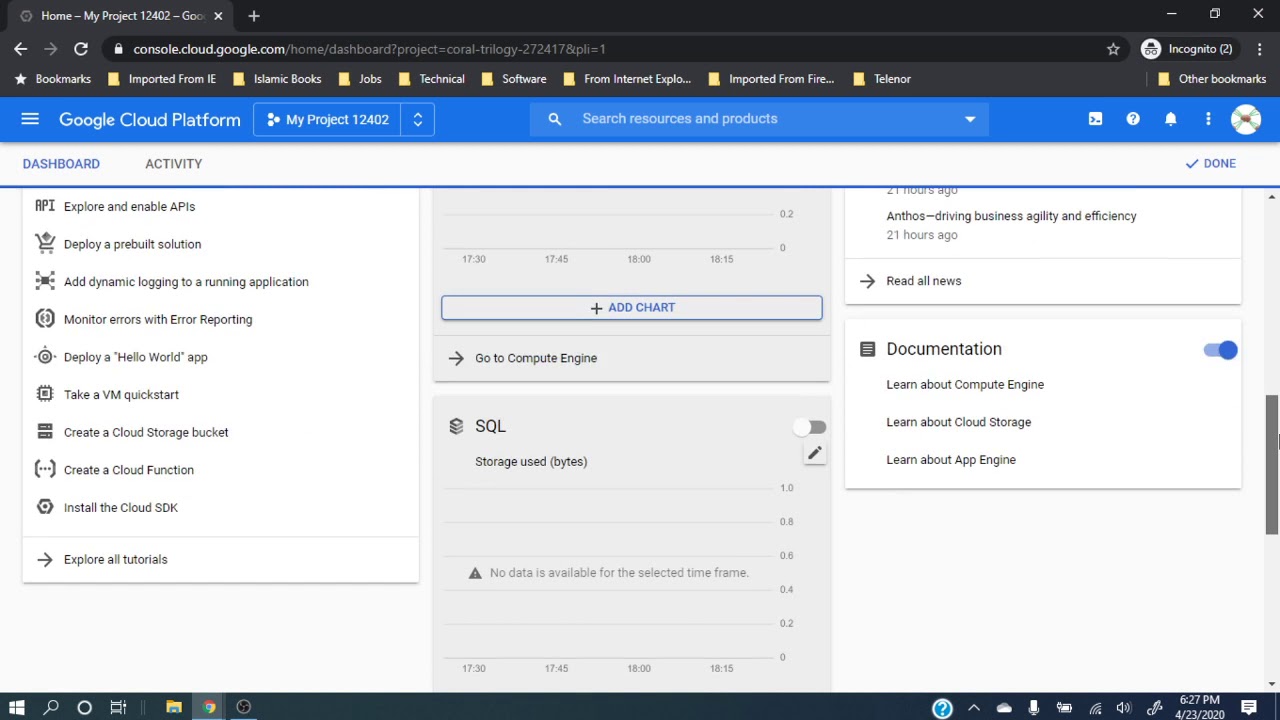Click the page vertical scrollbar thumb
The width and height of the screenshot is (1280, 720).
pyautogui.click(x=1272, y=465)
